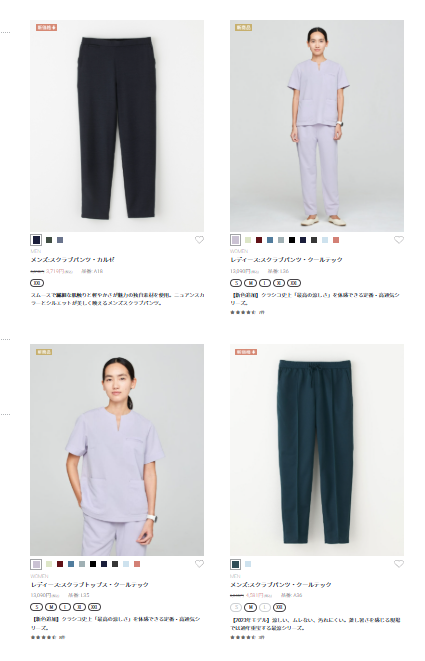Open men's navy scrub pants product image
Image resolution: width=425 pixels, height=661 pixels.
coord(117,126)
